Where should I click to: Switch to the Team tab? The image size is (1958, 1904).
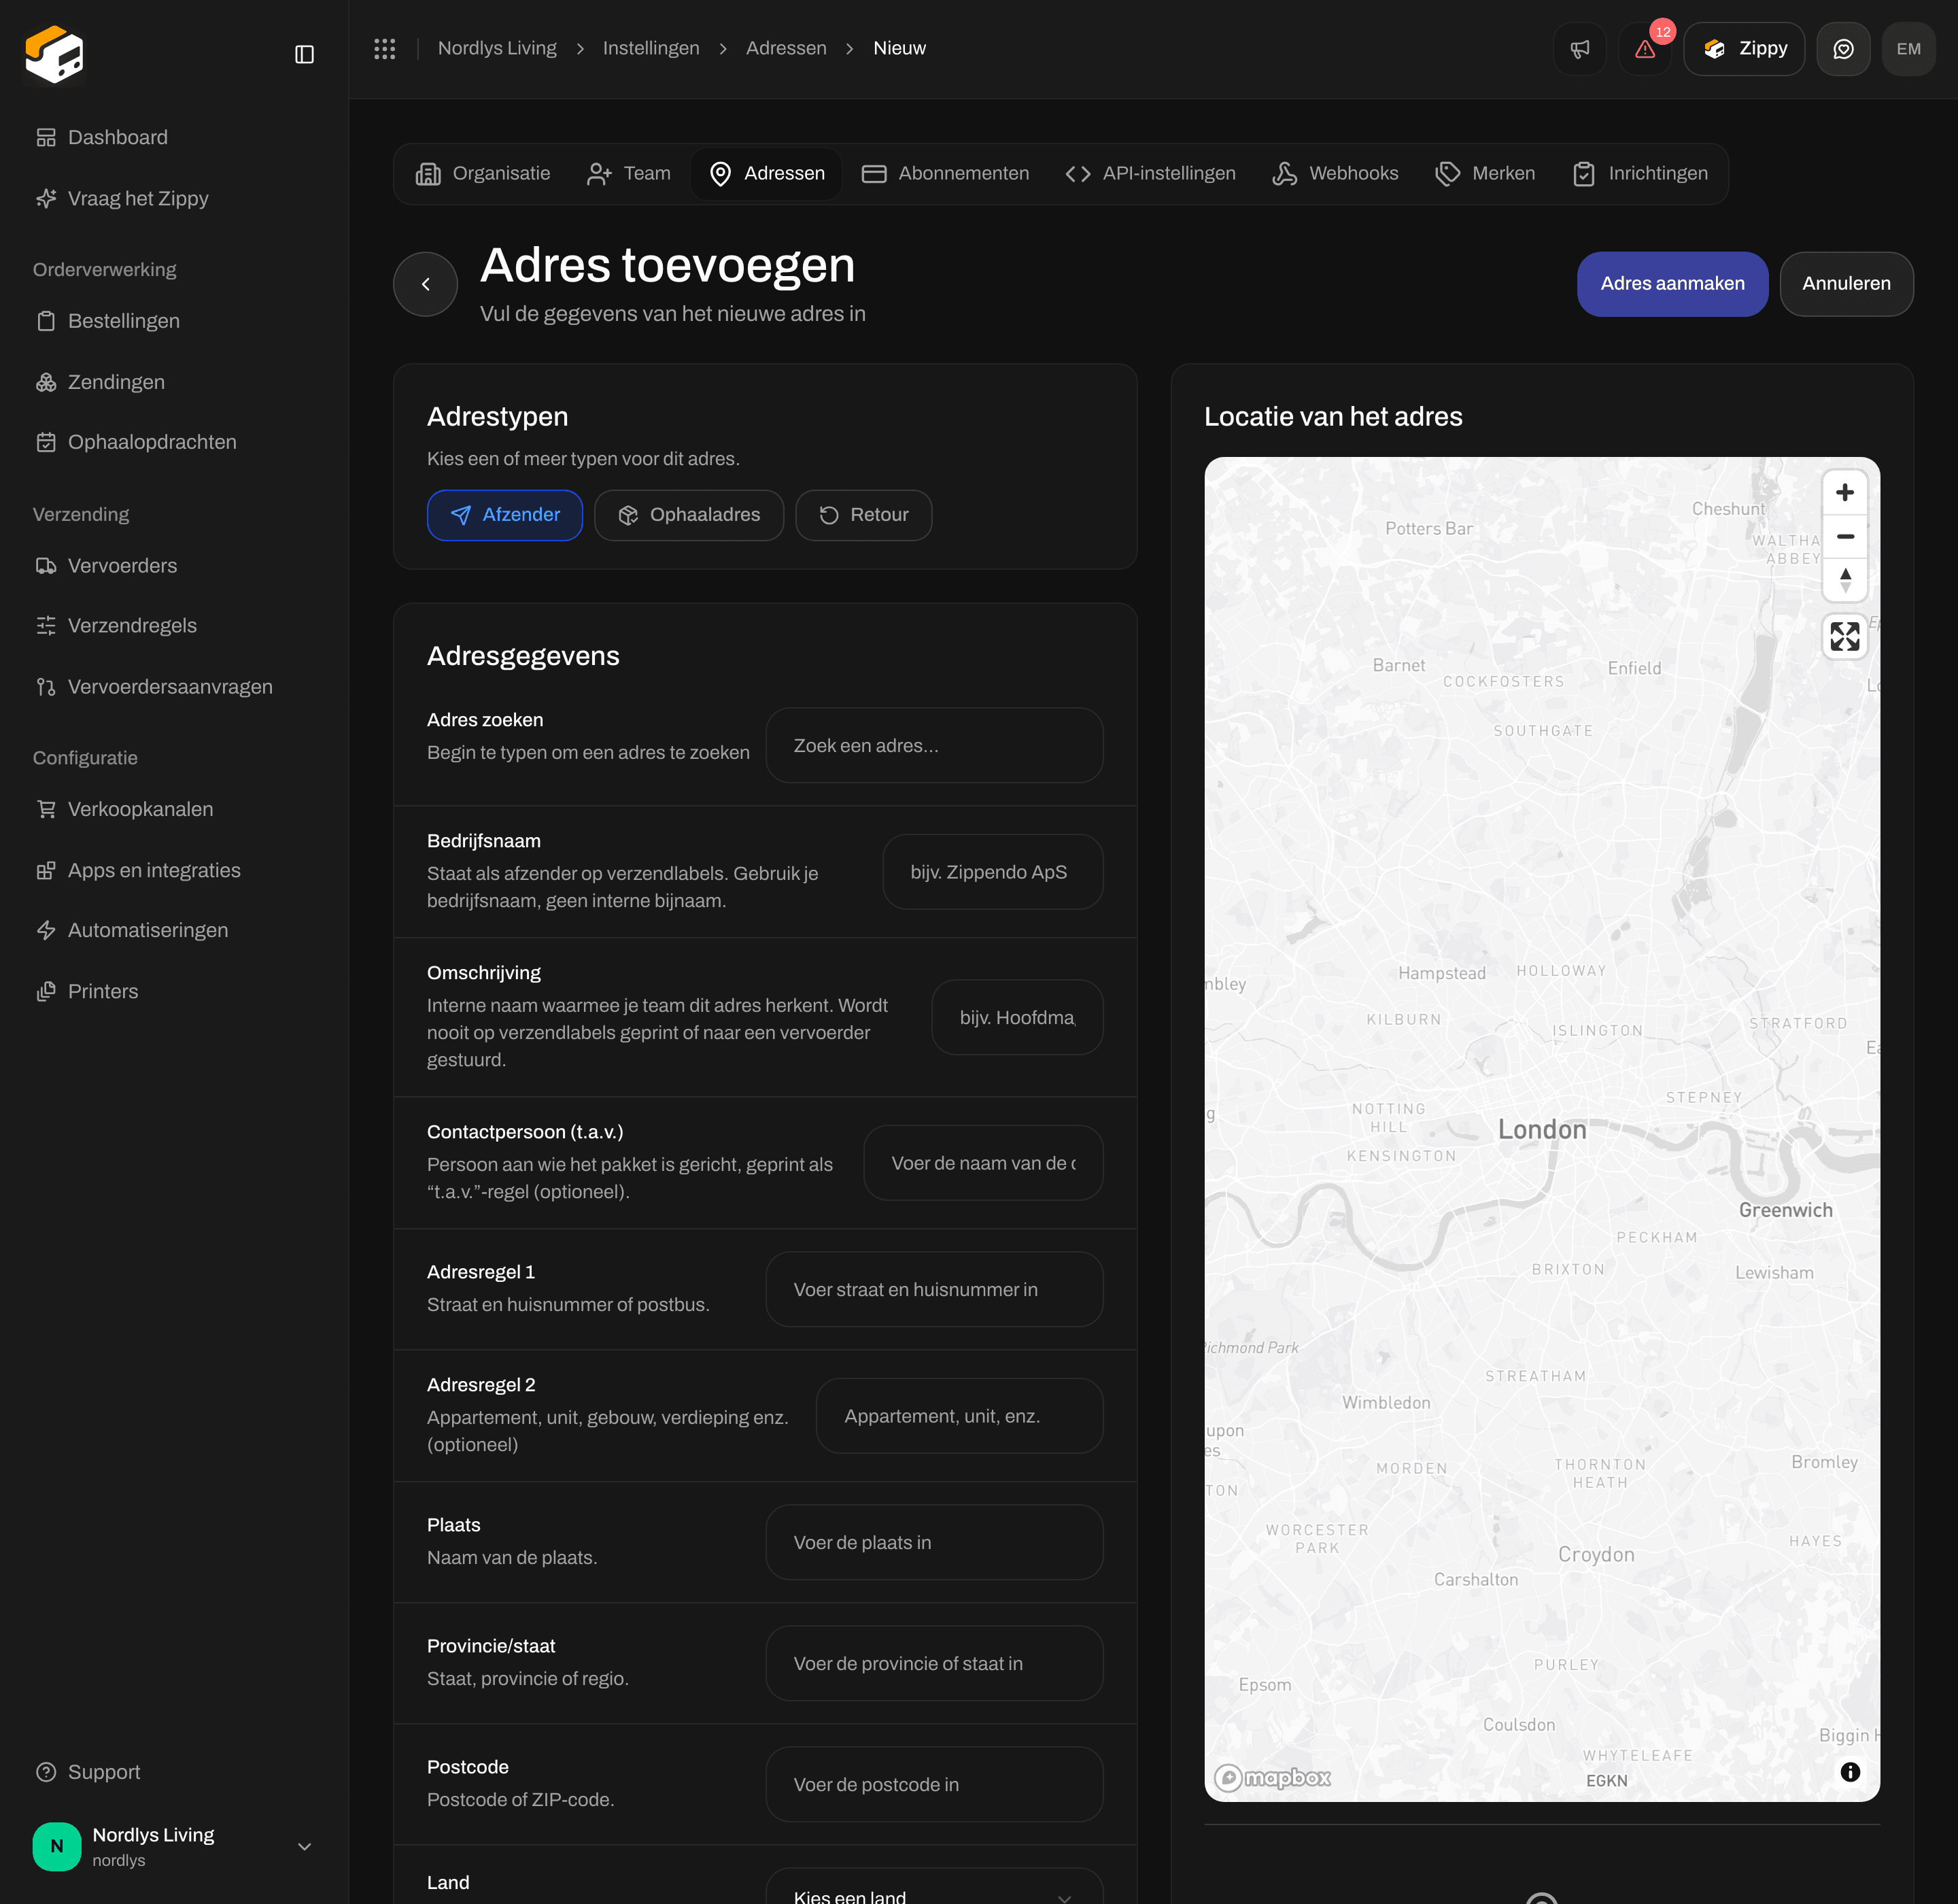(629, 174)
